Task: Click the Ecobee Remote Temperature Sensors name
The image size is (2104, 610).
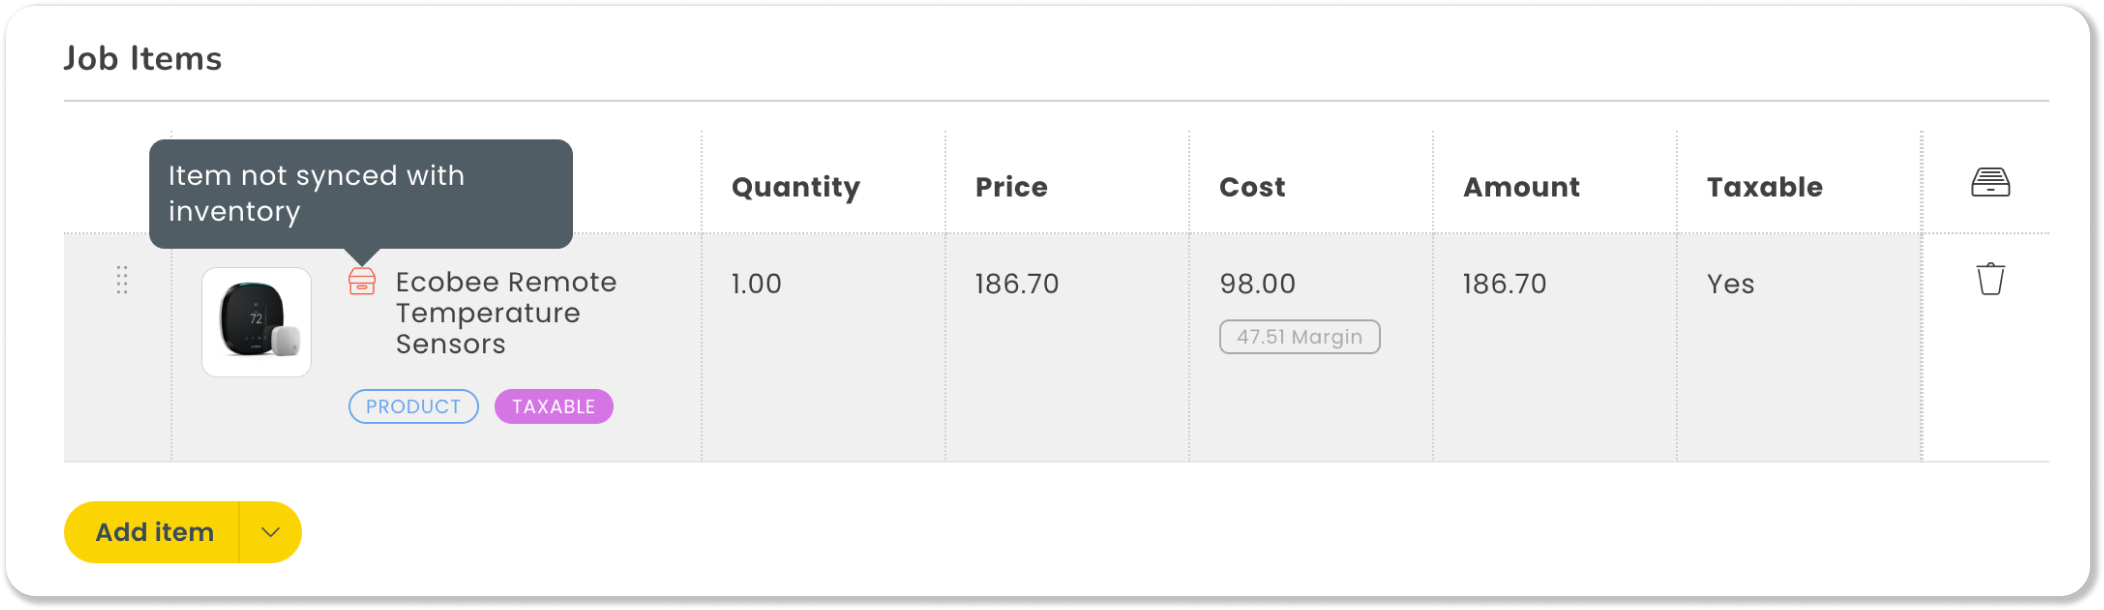Action: pyautogui.click(x=506, y=313)
